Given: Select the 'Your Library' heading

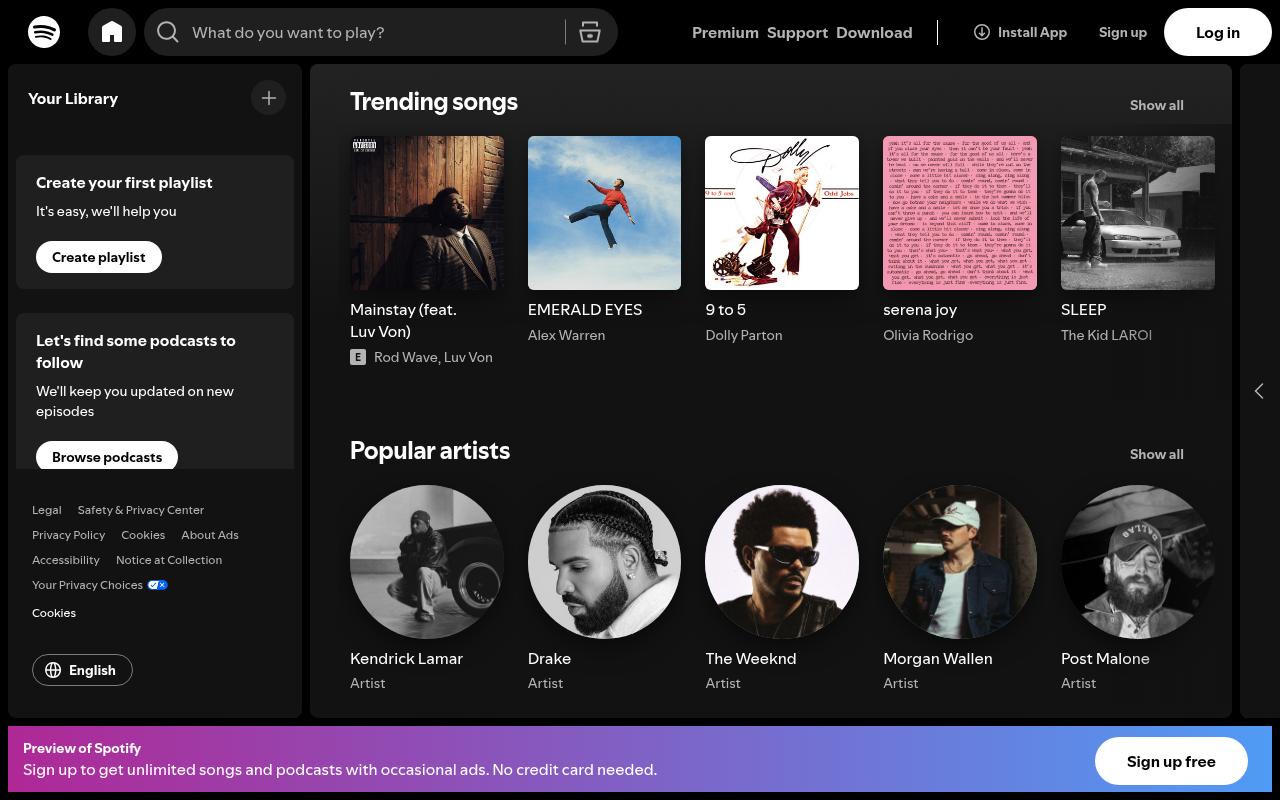Looking at the screenshot, I should pyautogui.click(x=73, y=98).
